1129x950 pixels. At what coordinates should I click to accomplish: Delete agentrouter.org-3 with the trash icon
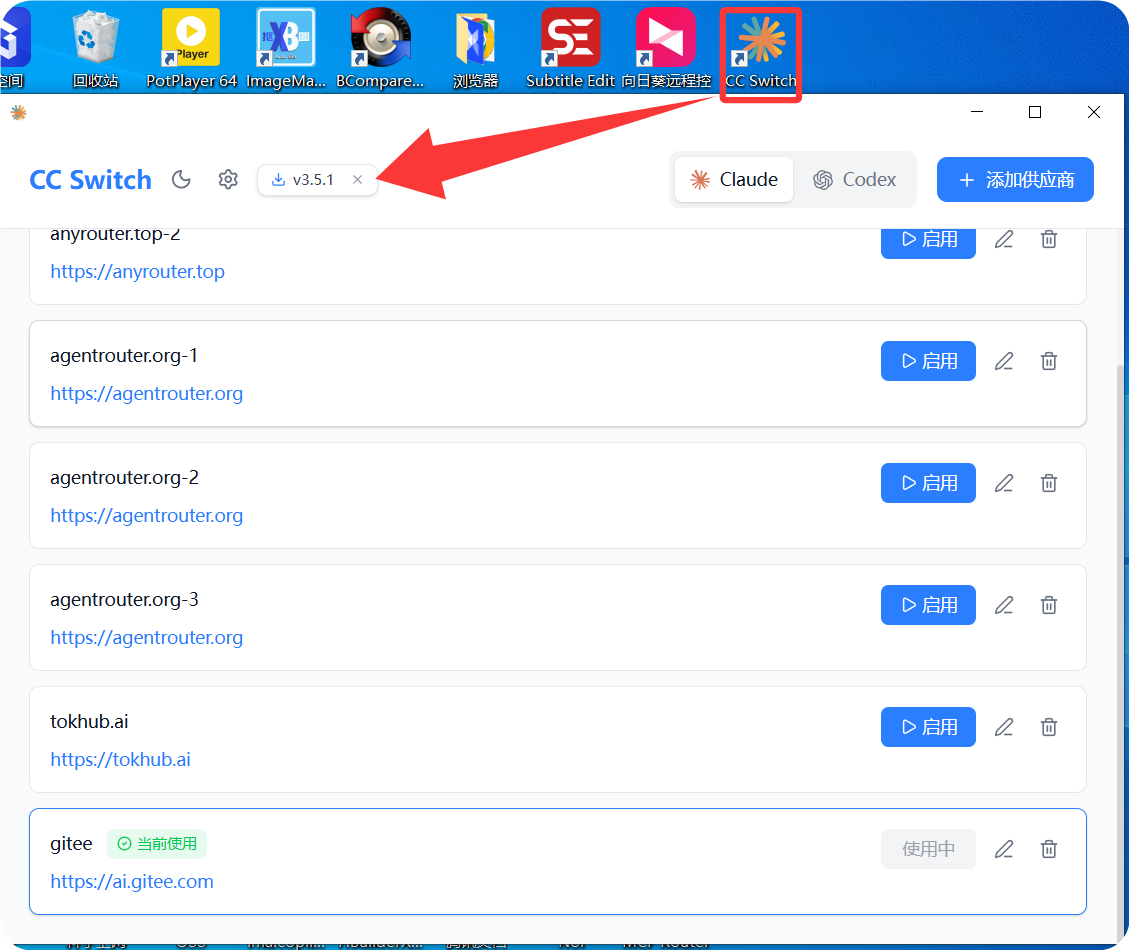point(1049,605)
